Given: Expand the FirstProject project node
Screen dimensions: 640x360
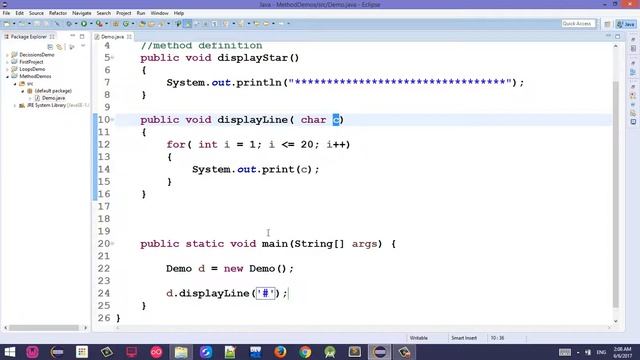Looking at the screenshot, I should (7, 62).
